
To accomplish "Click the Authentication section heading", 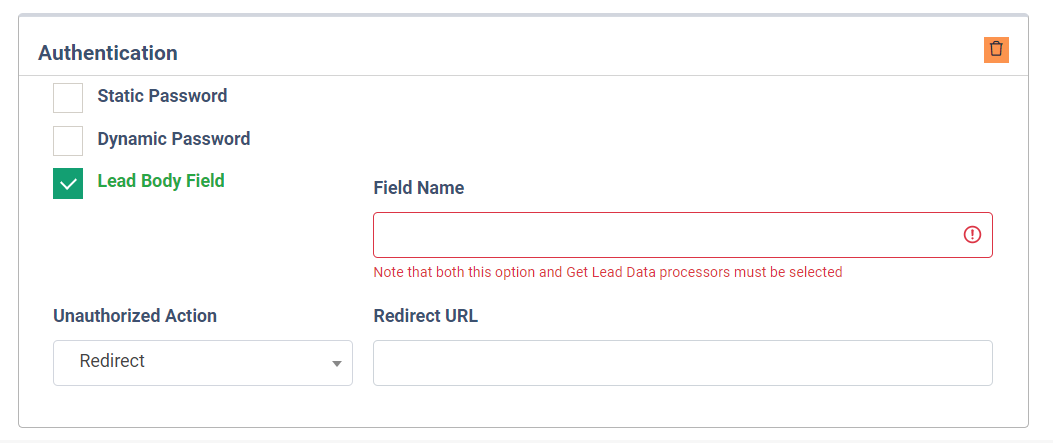I will (x=107, y=53).
